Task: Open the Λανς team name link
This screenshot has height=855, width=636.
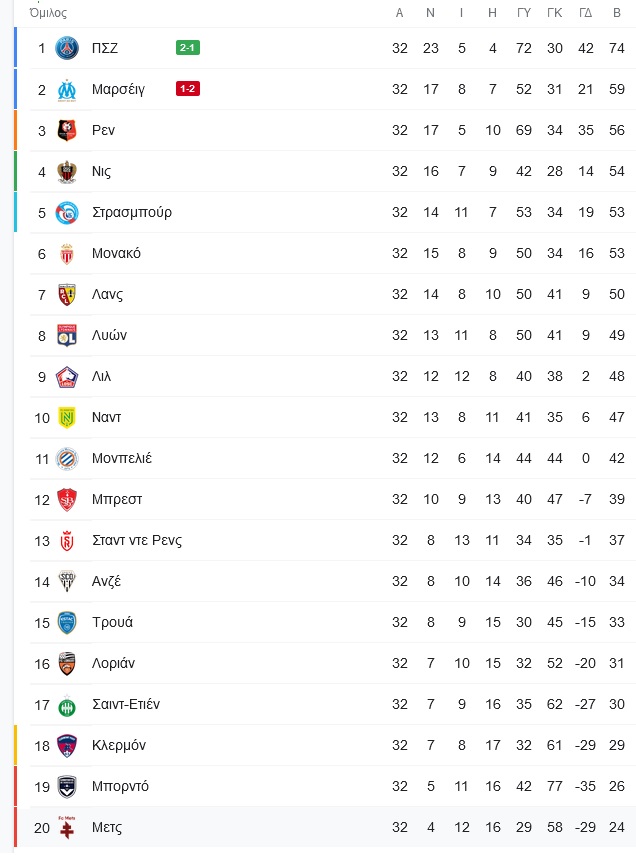Action: click(107, 294)
